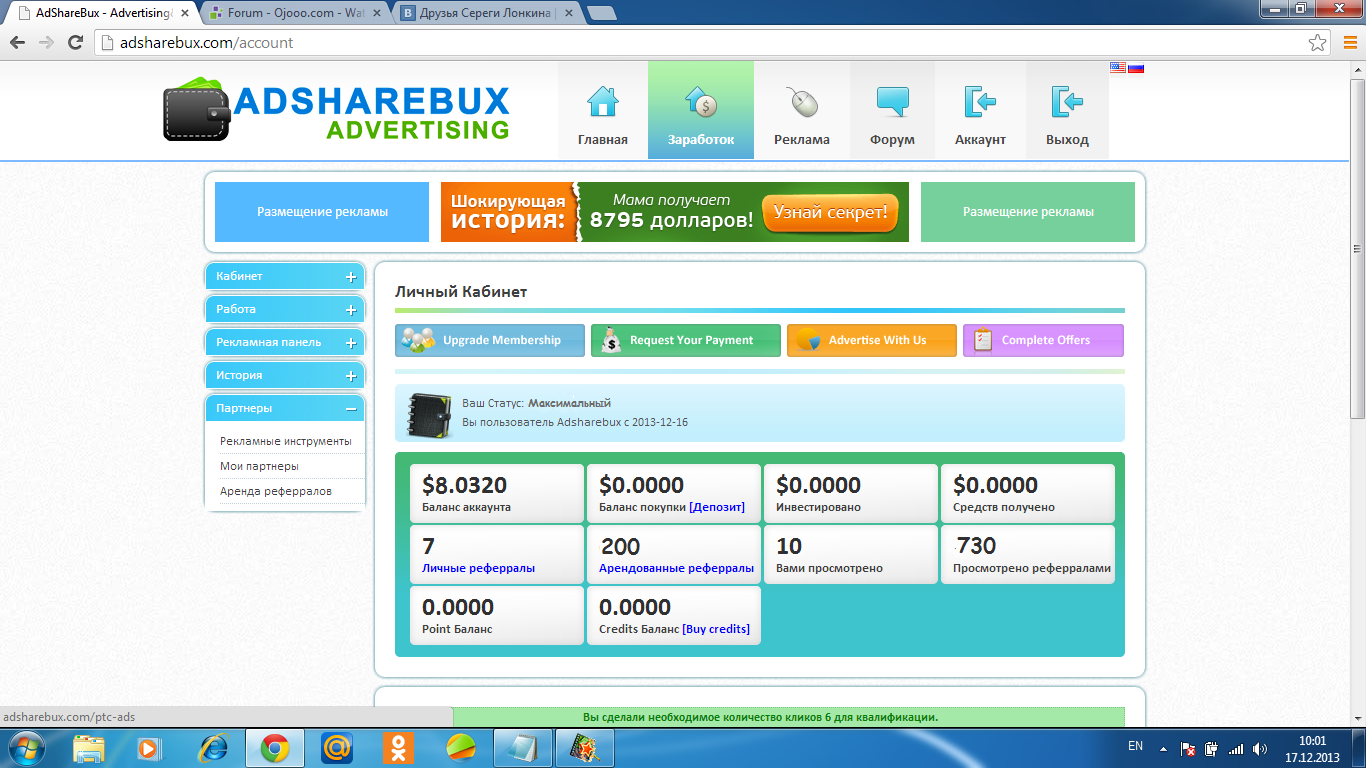Viewport: 1366px width, 768px height.
Task: Open the Главная home page
Action: 603,110
